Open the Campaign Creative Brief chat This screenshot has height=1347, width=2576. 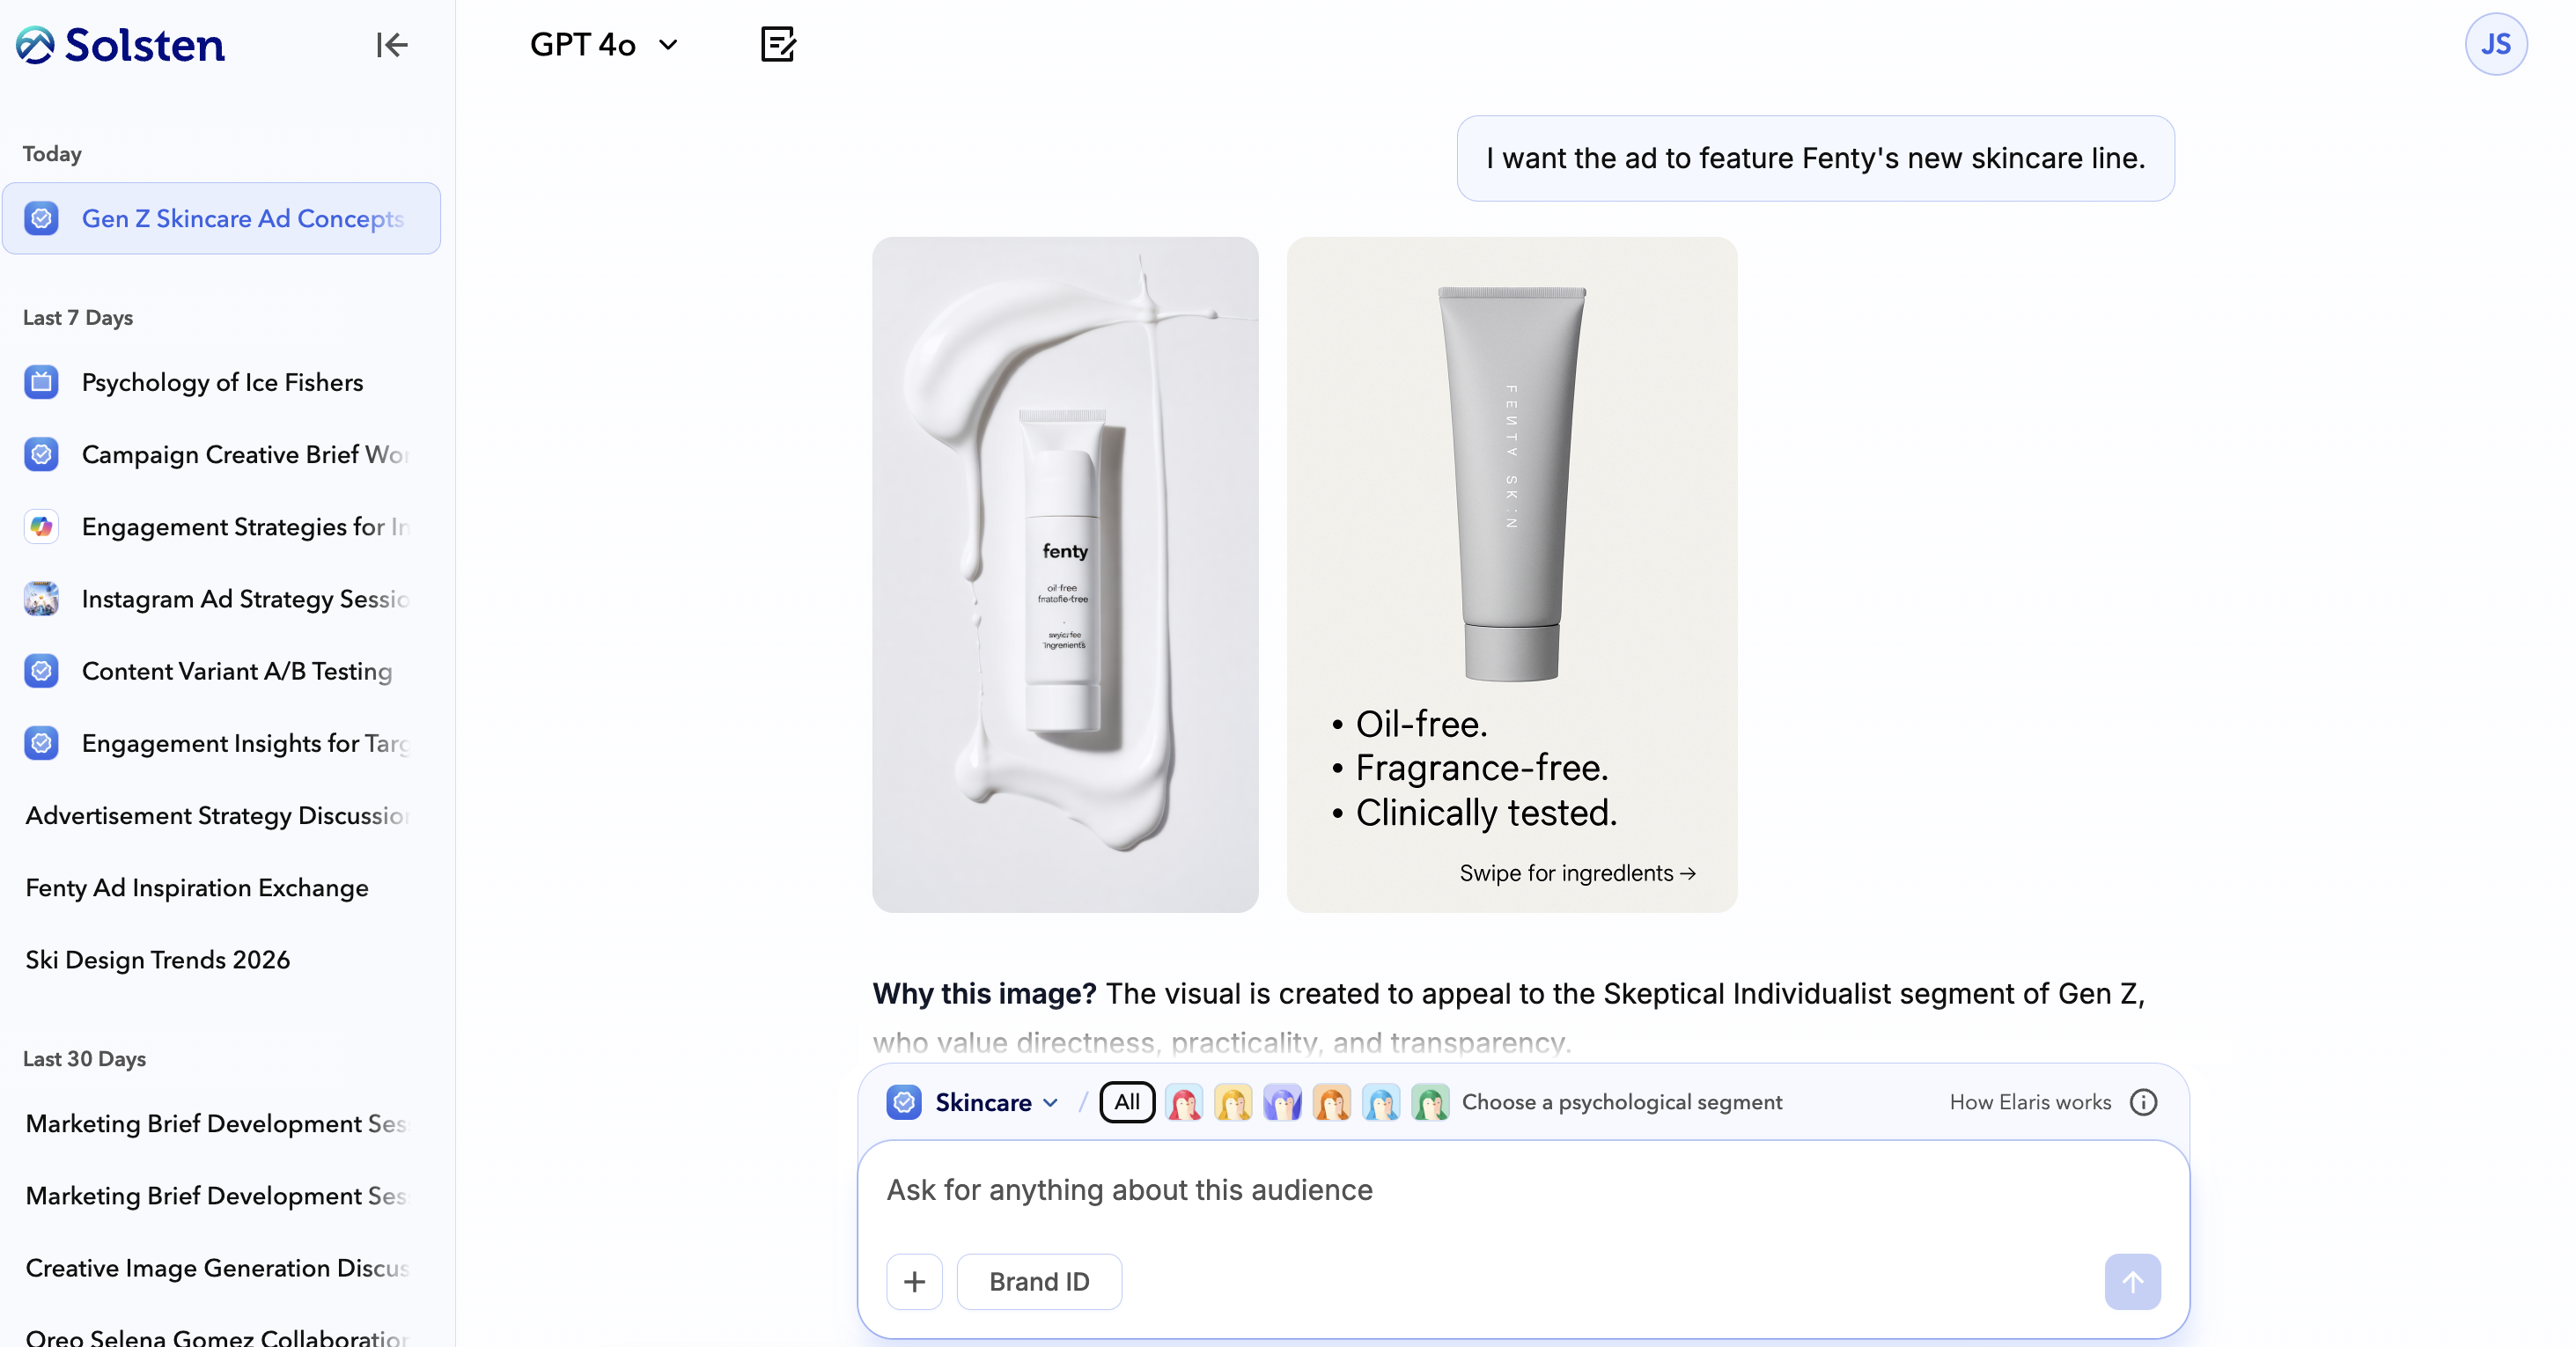click(221, 454)
